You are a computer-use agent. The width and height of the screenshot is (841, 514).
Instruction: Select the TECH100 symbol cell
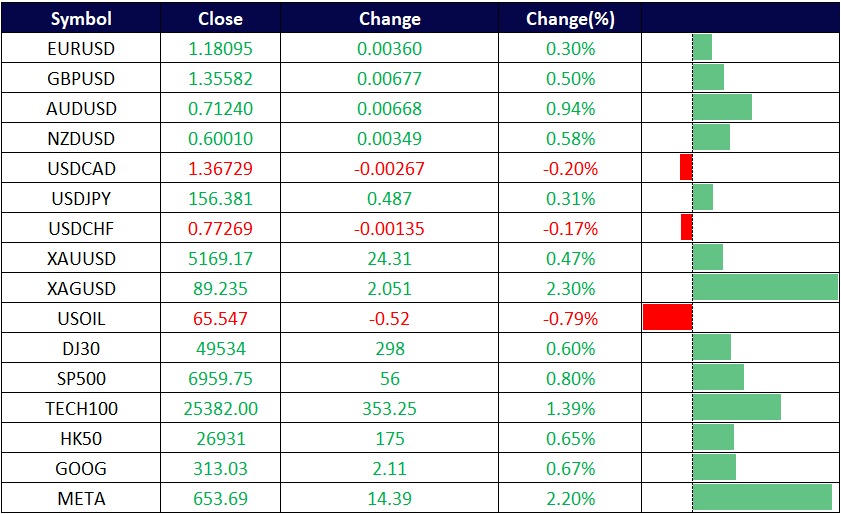(81, 408)
